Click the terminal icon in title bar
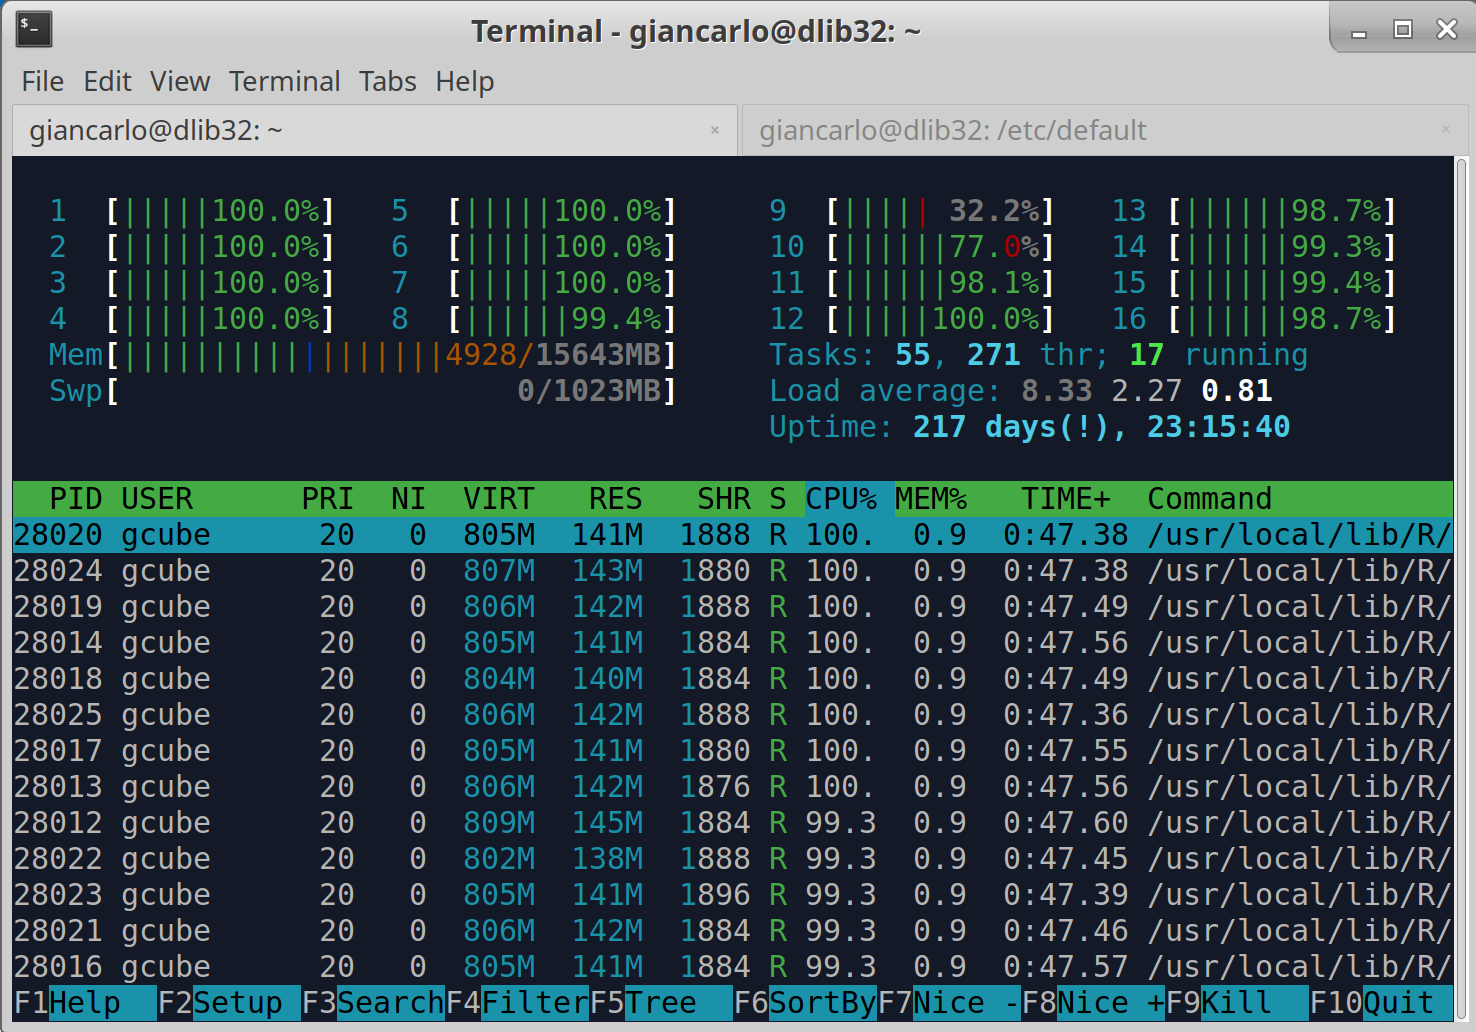 point(34,30)
